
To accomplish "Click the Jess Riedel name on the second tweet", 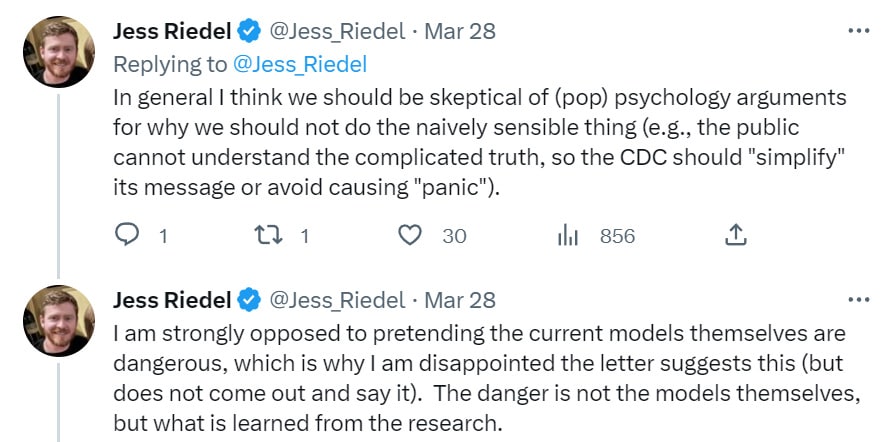I will 172,300.
